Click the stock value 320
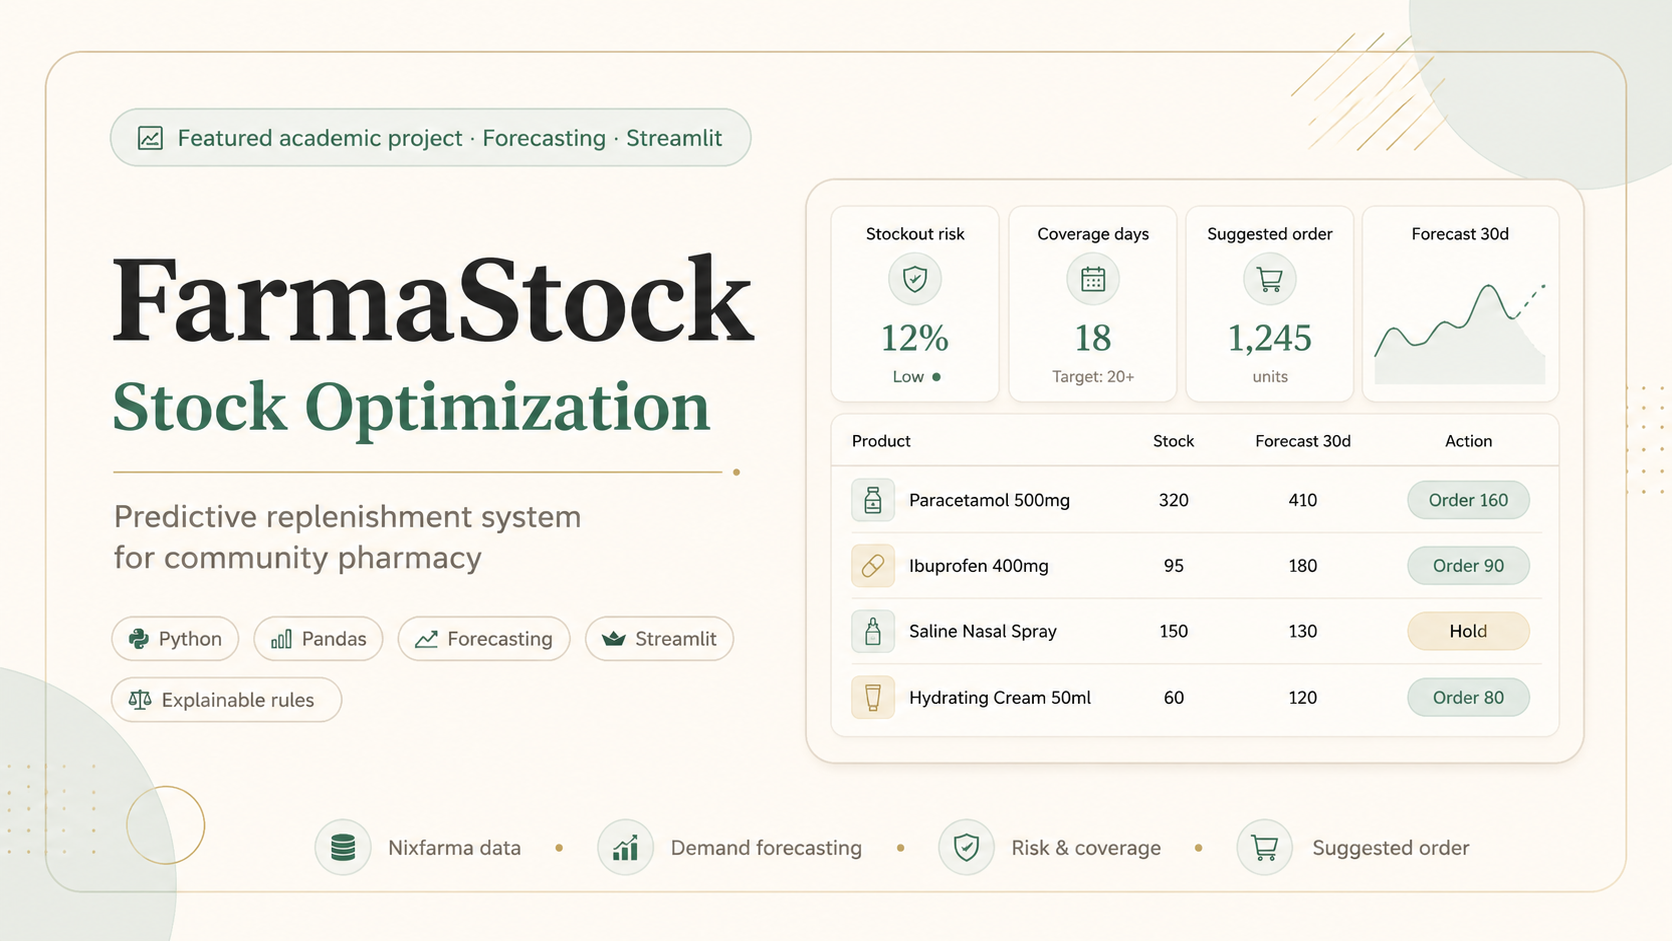This screenshot has height=941, width=1672. click(x=1173, y=500)
